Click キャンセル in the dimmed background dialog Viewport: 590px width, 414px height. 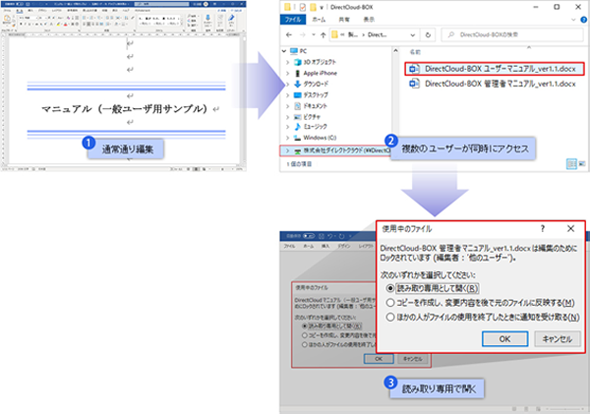[x=413, y=359]
